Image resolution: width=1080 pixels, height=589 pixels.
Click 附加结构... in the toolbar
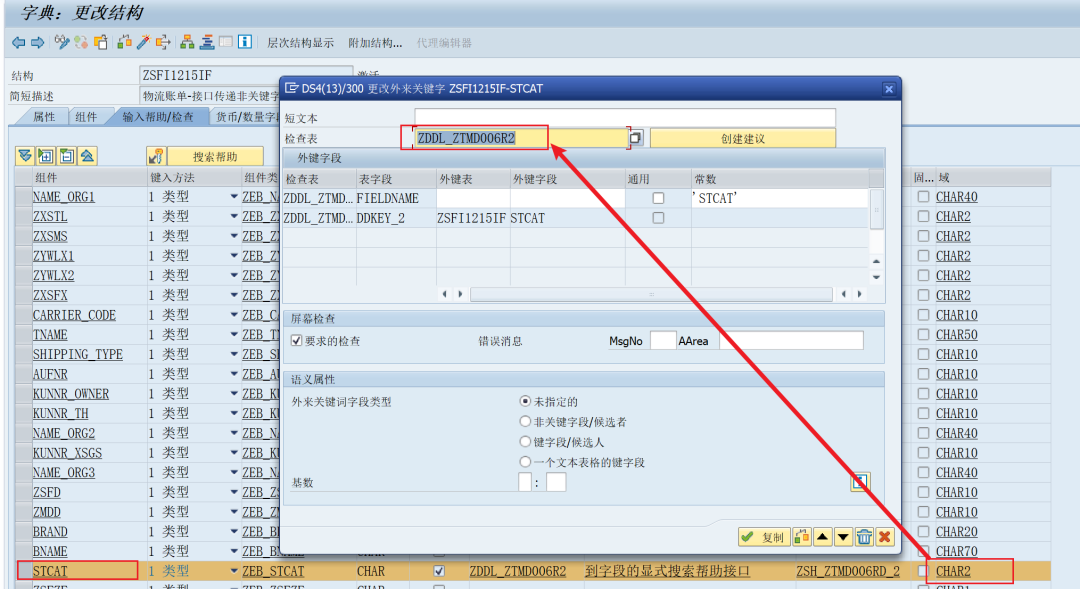[x=375, y=43]
